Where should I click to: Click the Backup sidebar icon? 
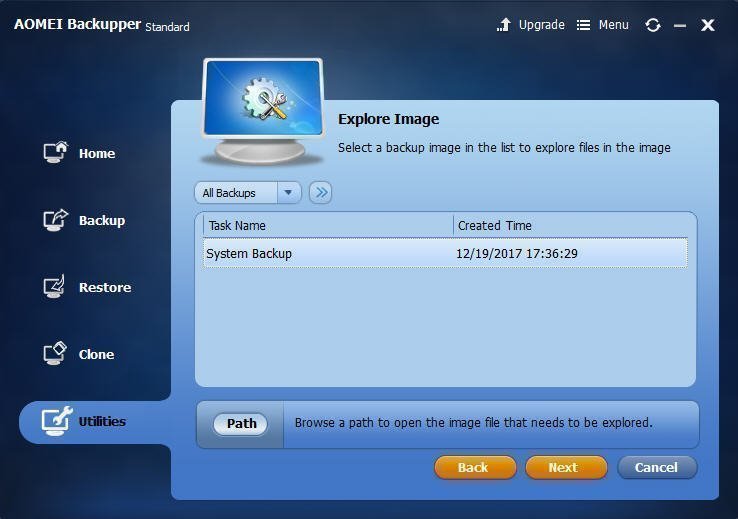55,220
